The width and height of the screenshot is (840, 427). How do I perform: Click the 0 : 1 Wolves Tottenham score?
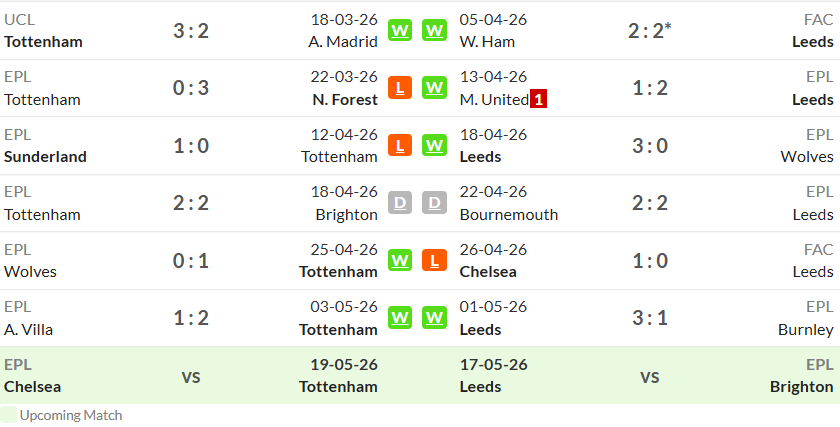pos(191,261)
